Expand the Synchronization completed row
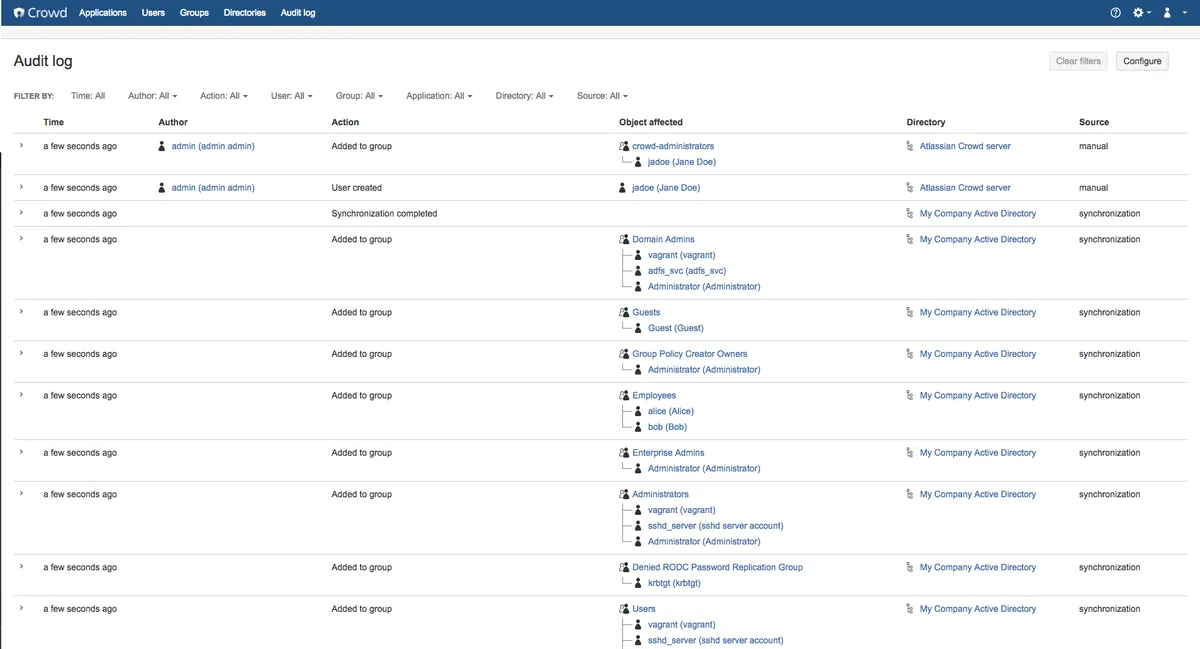This screenshot has height=649, width=1200. 21,214
